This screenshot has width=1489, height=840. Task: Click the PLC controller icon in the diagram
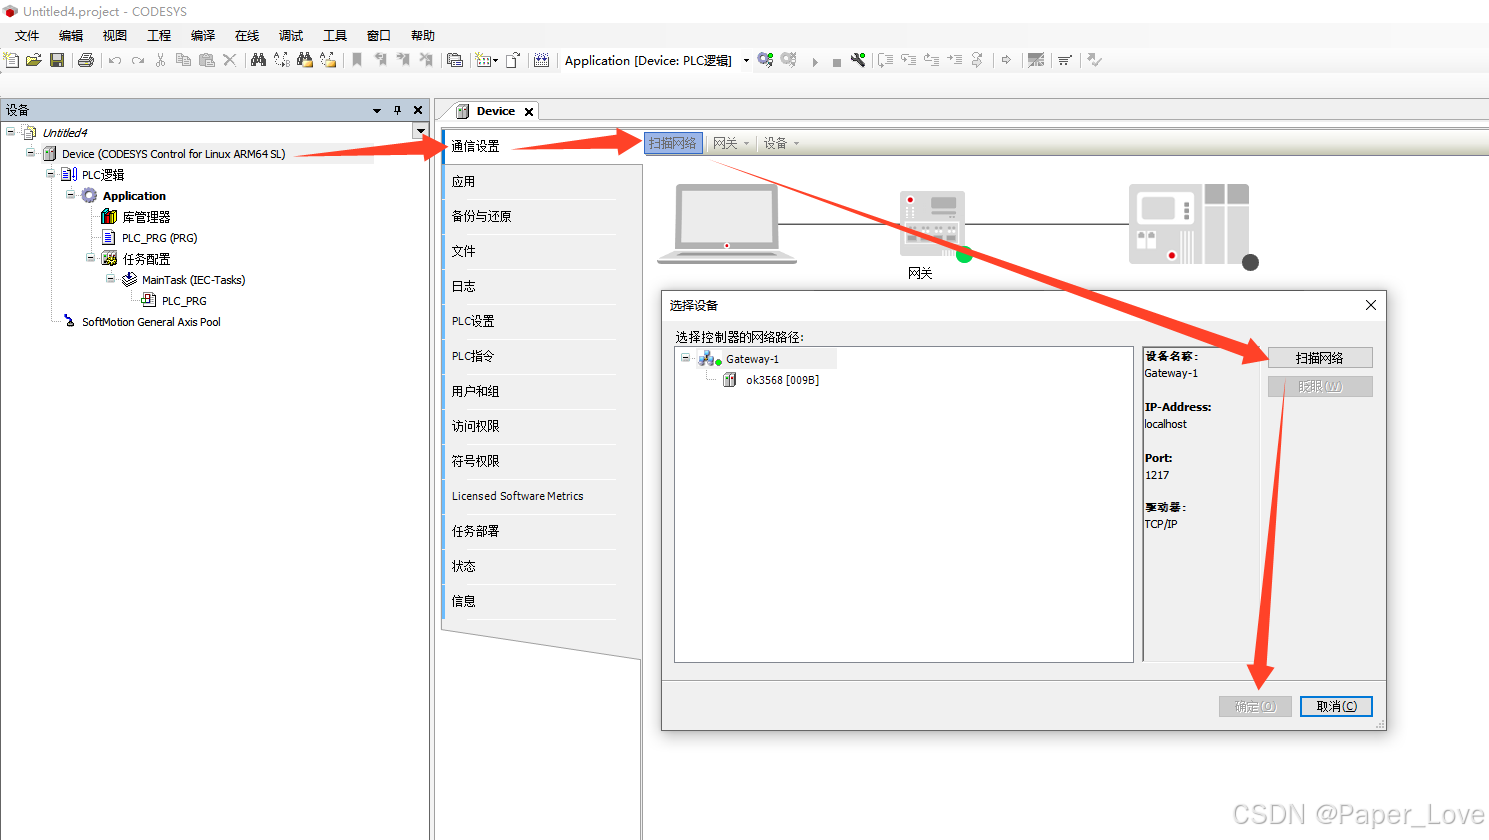point(1189,224)
